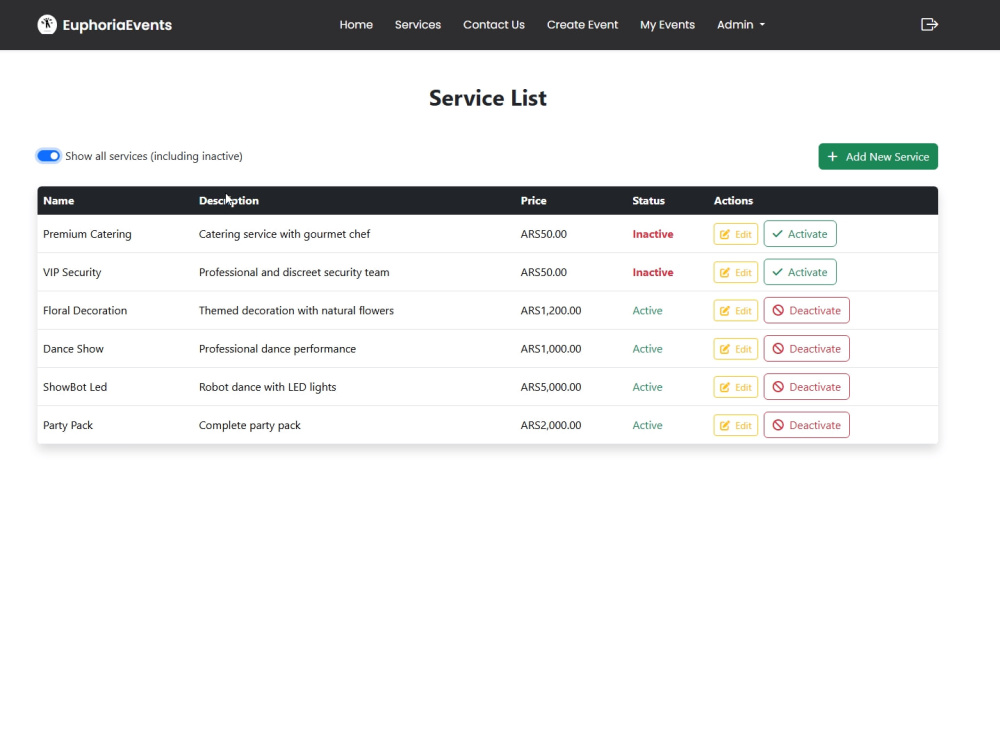Viewport: 1000px width, 751px height.
Task: Select the ShowBot Led name cell
Action: [x=75, y=387]
